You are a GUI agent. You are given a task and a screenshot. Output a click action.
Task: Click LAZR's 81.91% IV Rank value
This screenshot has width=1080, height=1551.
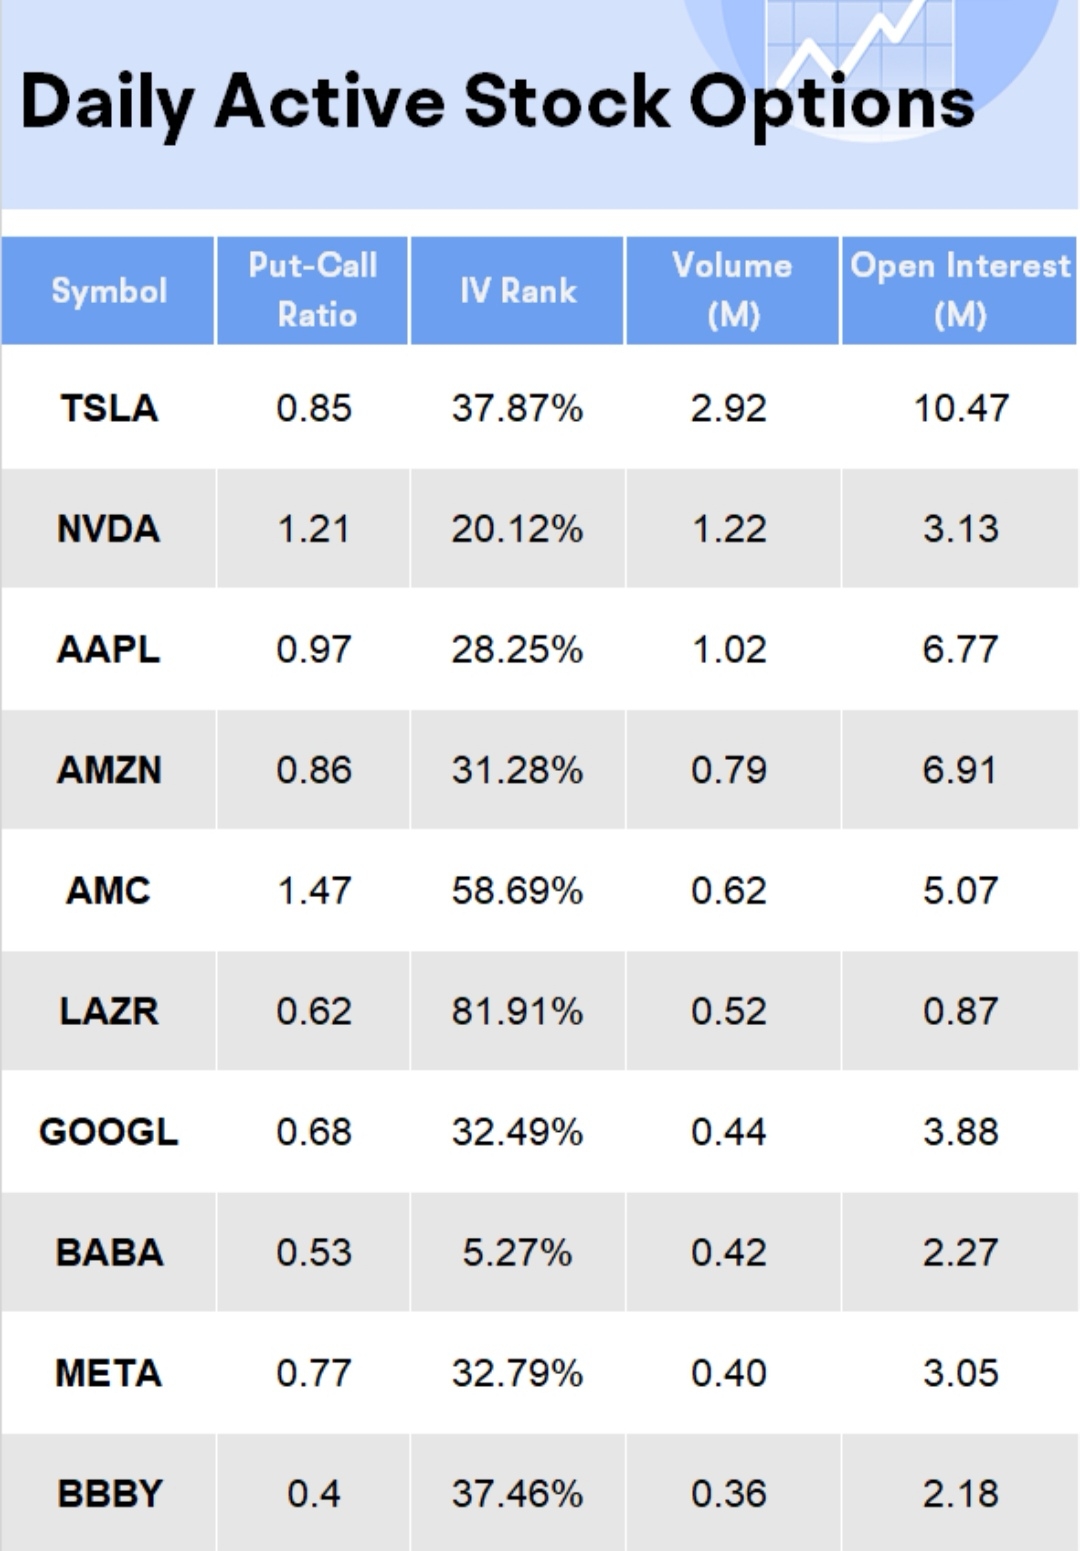(517, 1011)
